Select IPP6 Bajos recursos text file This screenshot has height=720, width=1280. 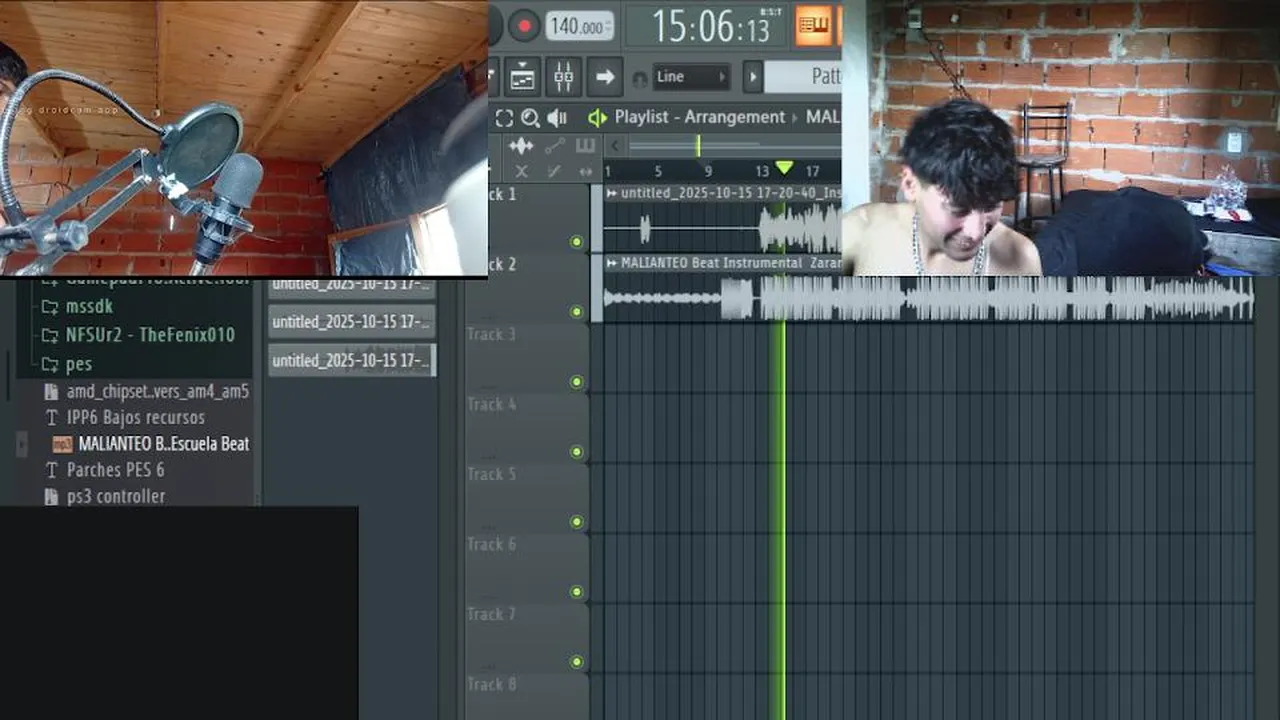[x=125, y=418]
